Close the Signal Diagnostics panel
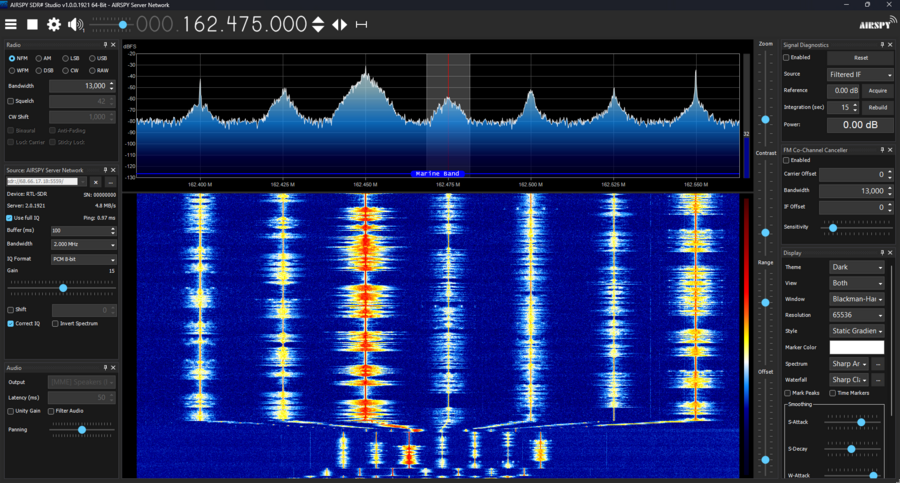 (x=890, y=45)
